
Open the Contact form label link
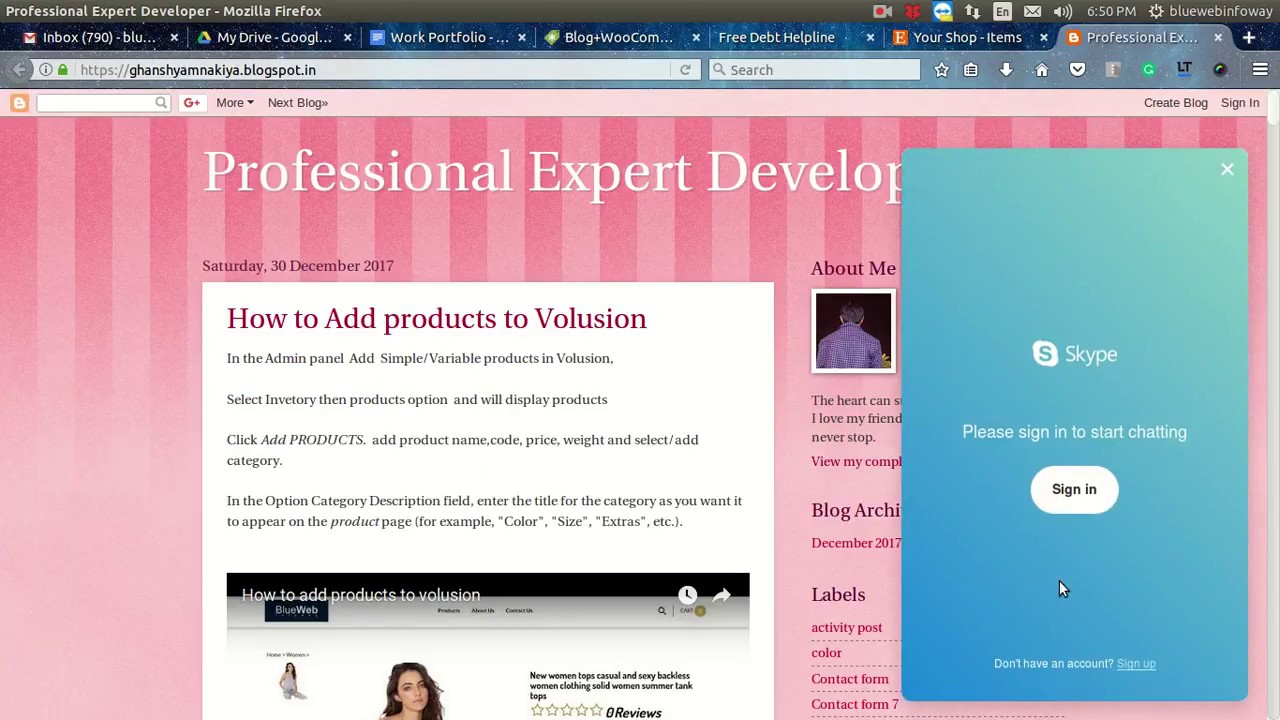850,679
